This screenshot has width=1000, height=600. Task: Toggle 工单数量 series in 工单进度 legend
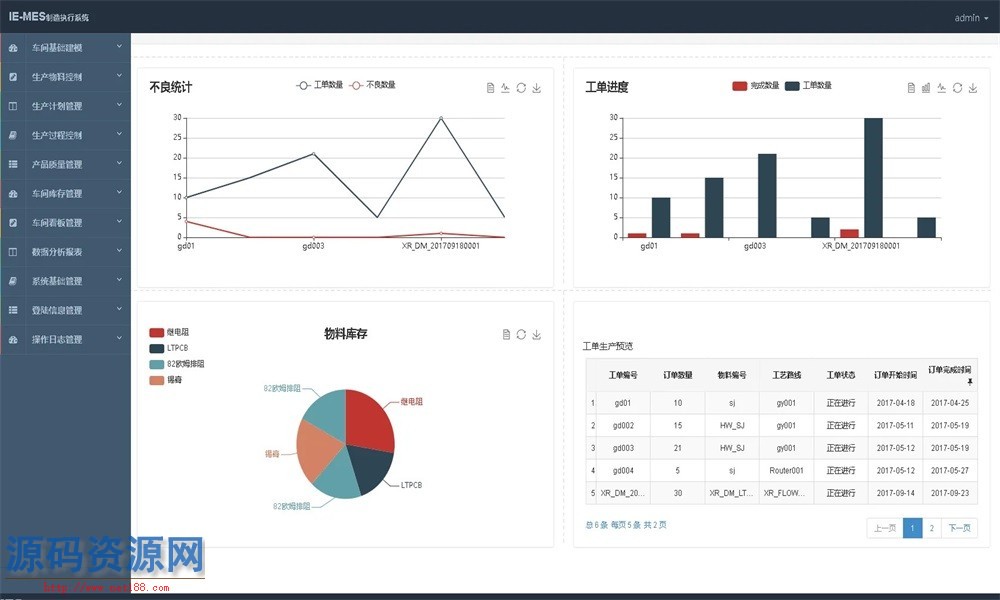(x=808, y=85)
